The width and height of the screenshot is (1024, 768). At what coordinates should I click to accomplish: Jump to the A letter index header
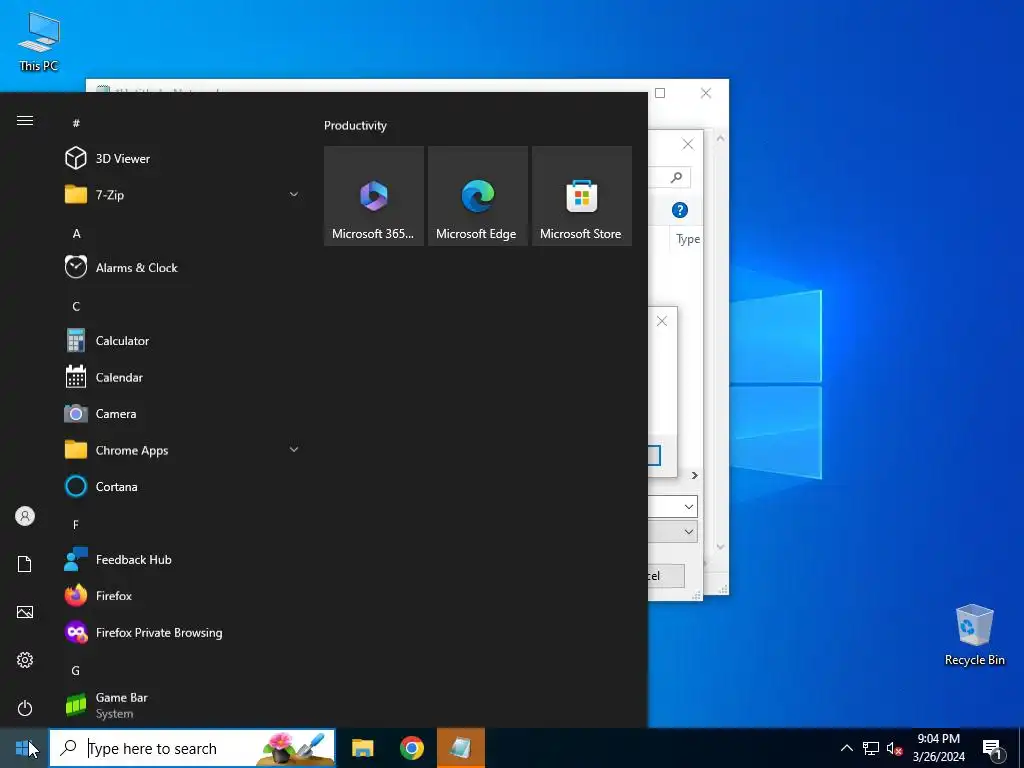76,233
